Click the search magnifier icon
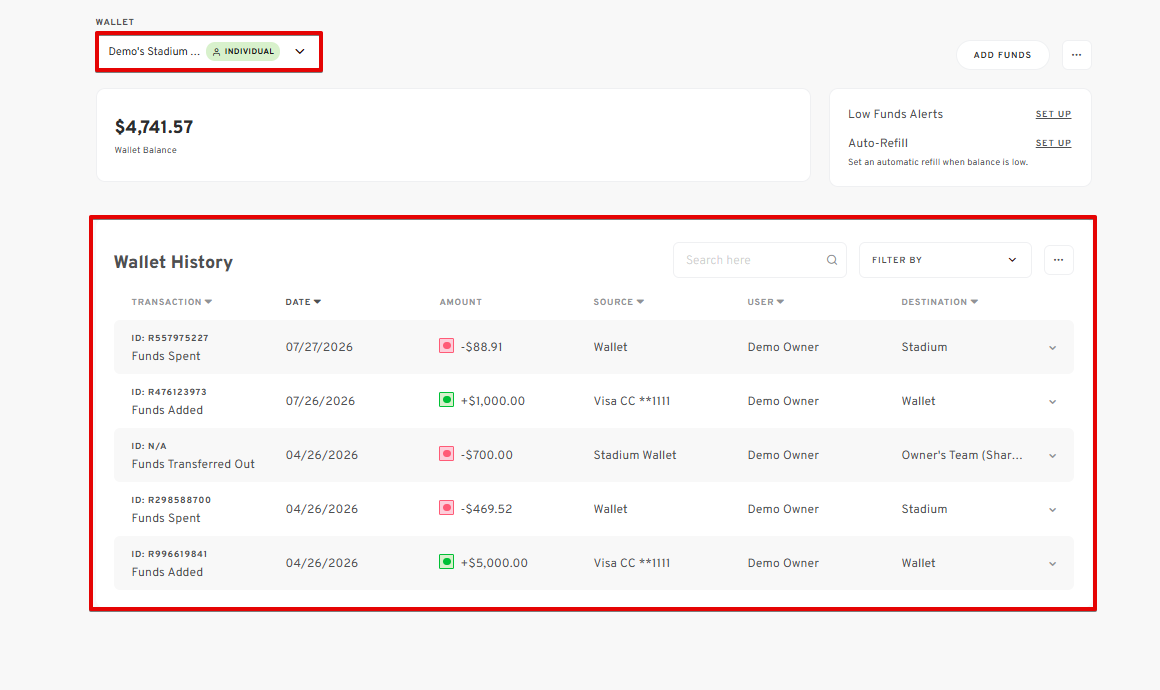Screen dimensions: 1160x690 tap(832, 260)
